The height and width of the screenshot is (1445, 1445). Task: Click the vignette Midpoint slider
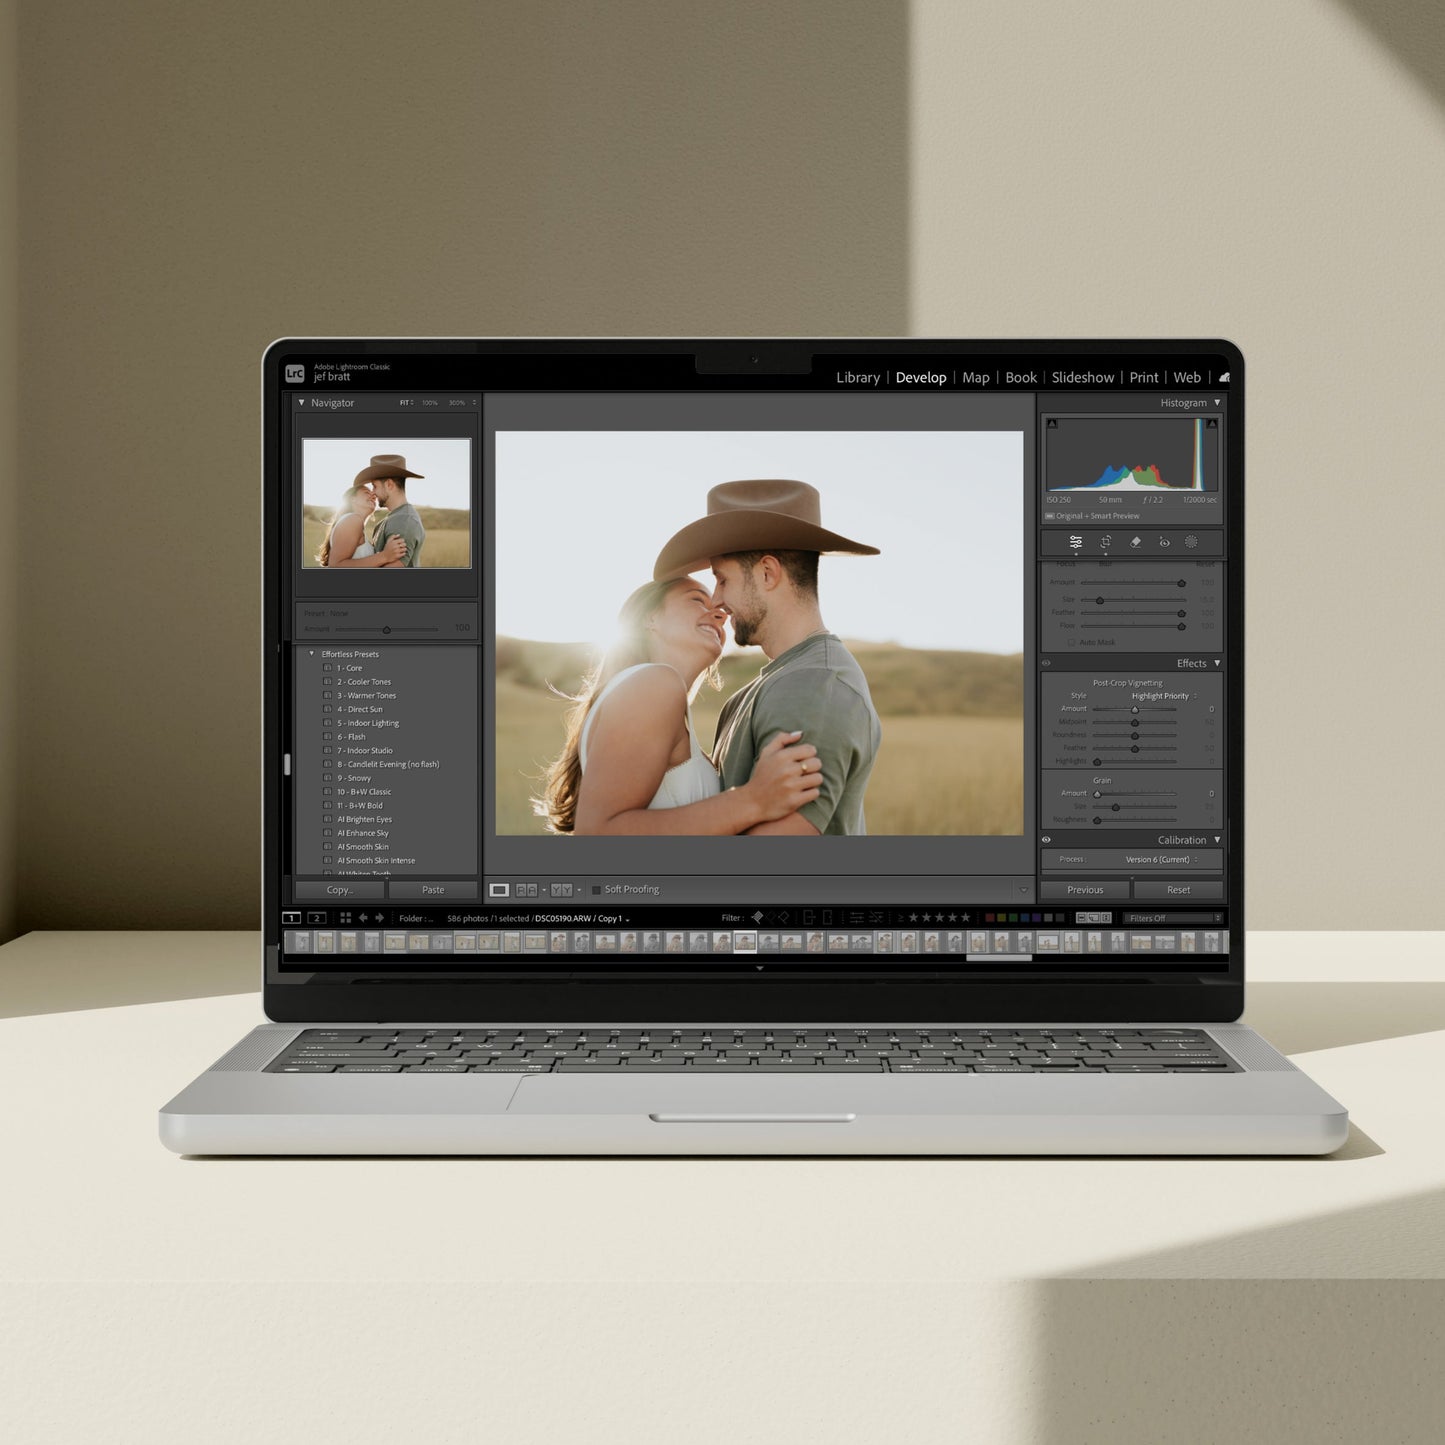(1135, 722)
